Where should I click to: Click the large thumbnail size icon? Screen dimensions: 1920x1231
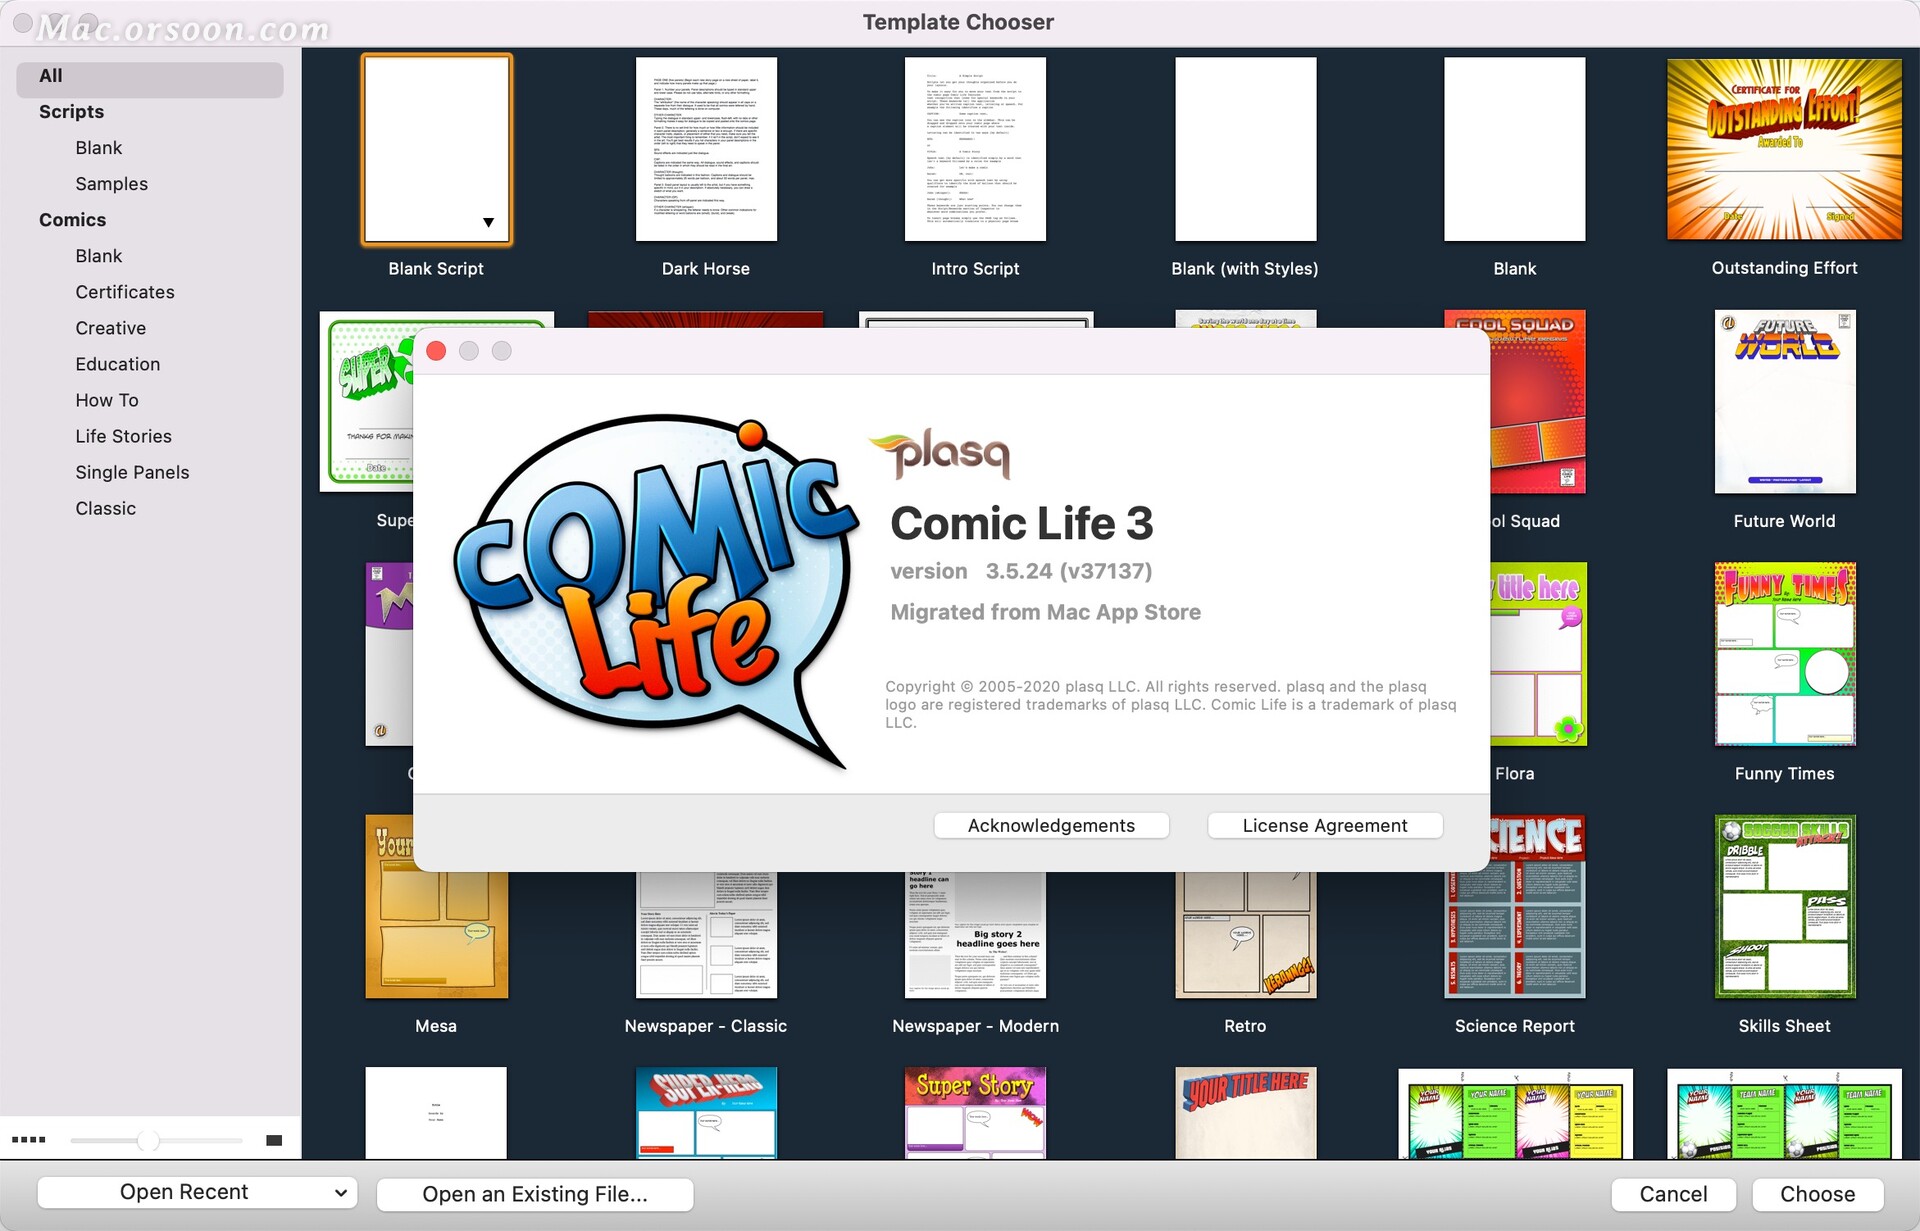274,1140
